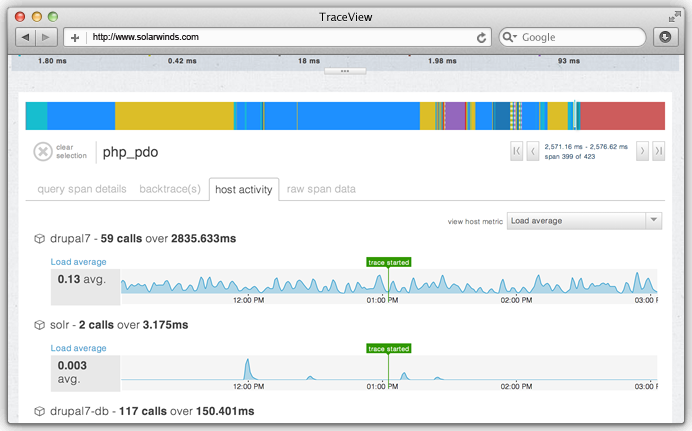This screenshot has height=431, width=692.
Task: Click the '0.13 avg.' value box
Action: (85, 287)
